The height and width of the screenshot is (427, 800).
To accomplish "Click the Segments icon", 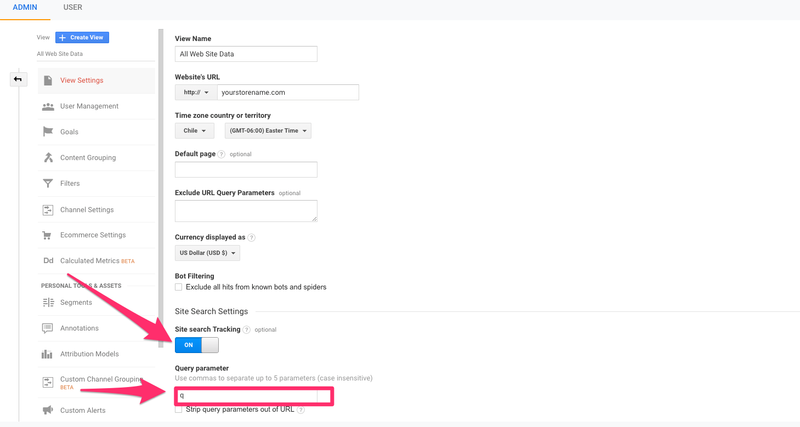I will 48,303.
